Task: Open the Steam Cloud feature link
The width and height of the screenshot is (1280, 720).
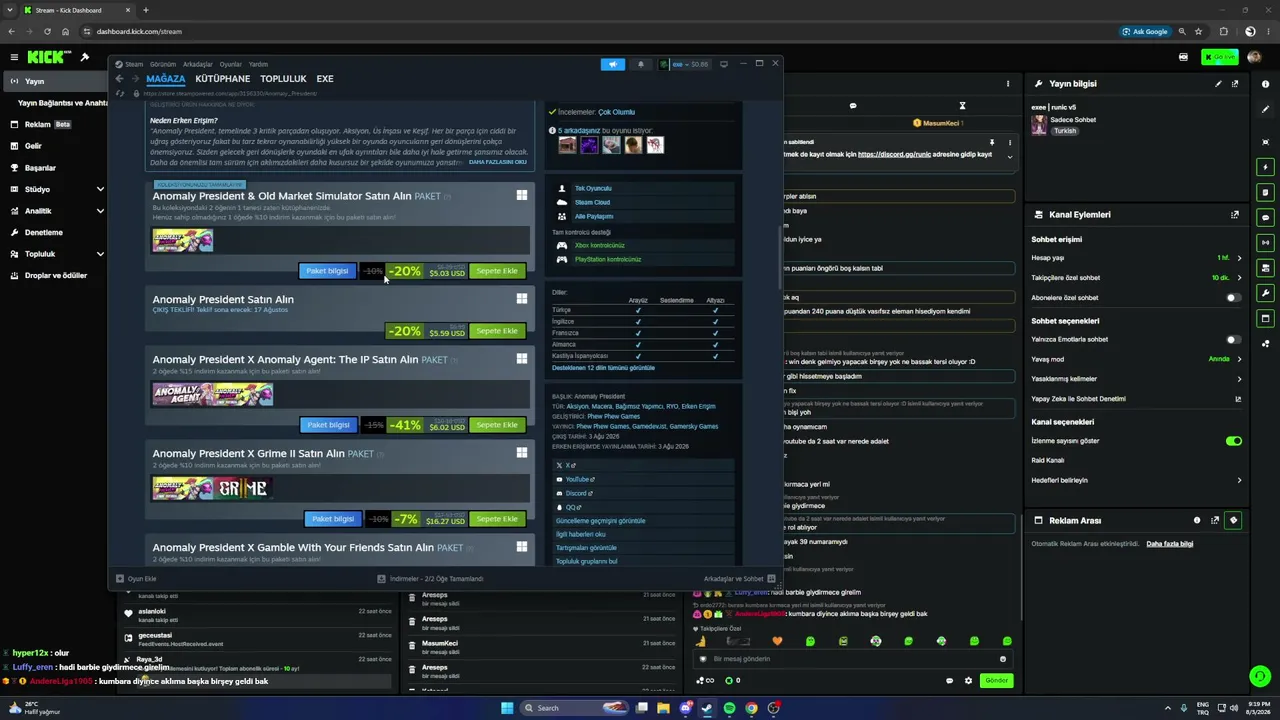Action: [x=592, y=203]
